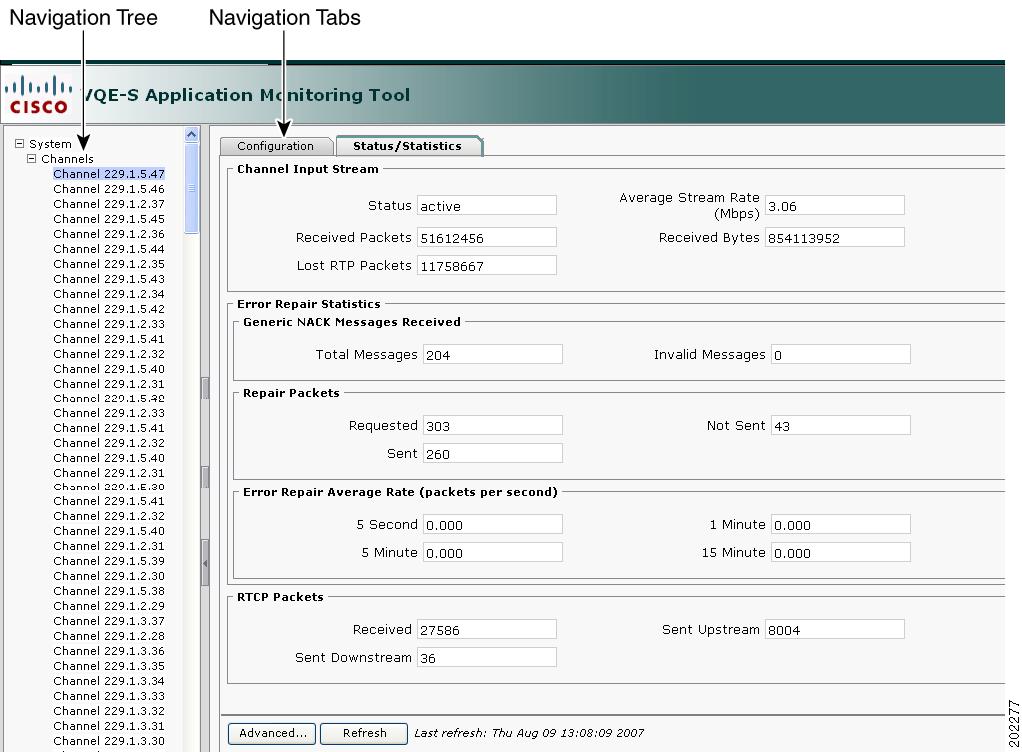
Task: Click the Cisco logo in the header
Action: 38,95
